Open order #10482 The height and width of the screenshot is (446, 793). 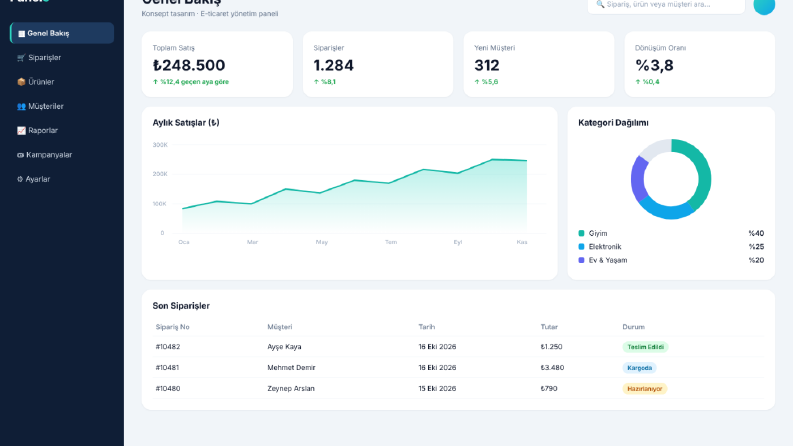pos(168,347)
